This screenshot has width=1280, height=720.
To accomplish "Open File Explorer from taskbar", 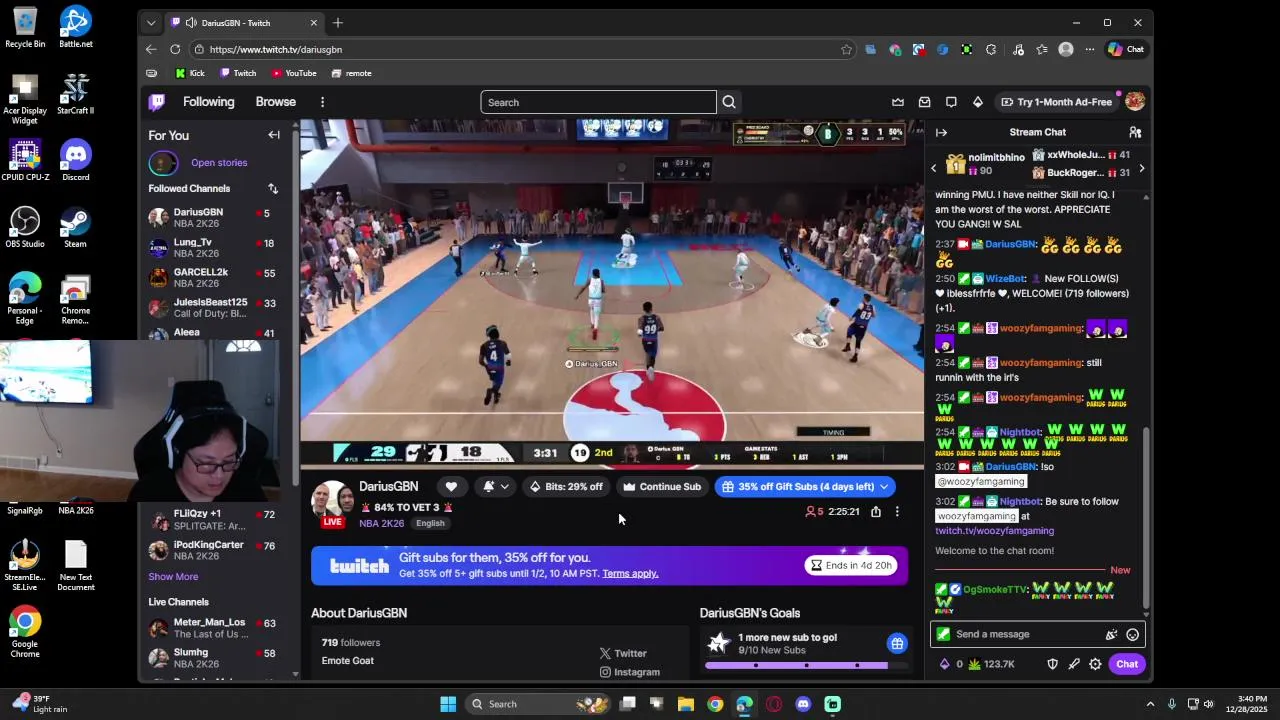I will pos(686,704).
